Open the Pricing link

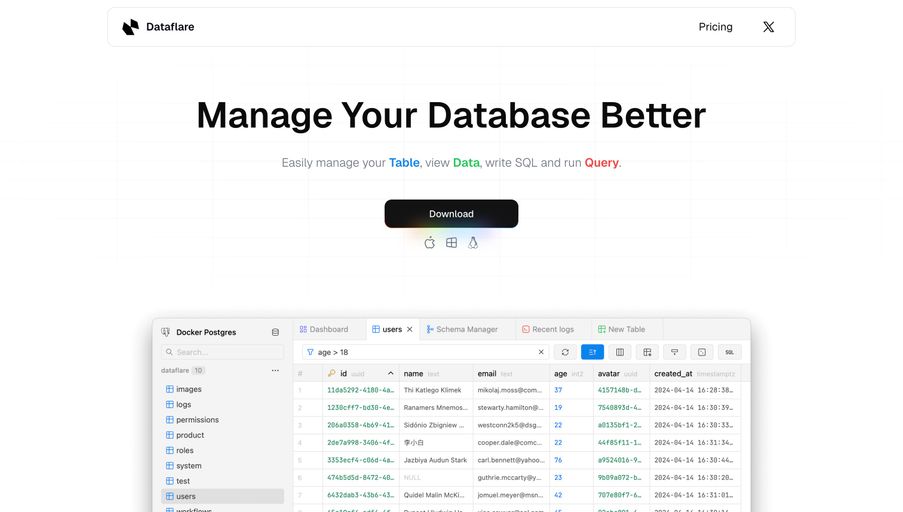pos(715,27)
